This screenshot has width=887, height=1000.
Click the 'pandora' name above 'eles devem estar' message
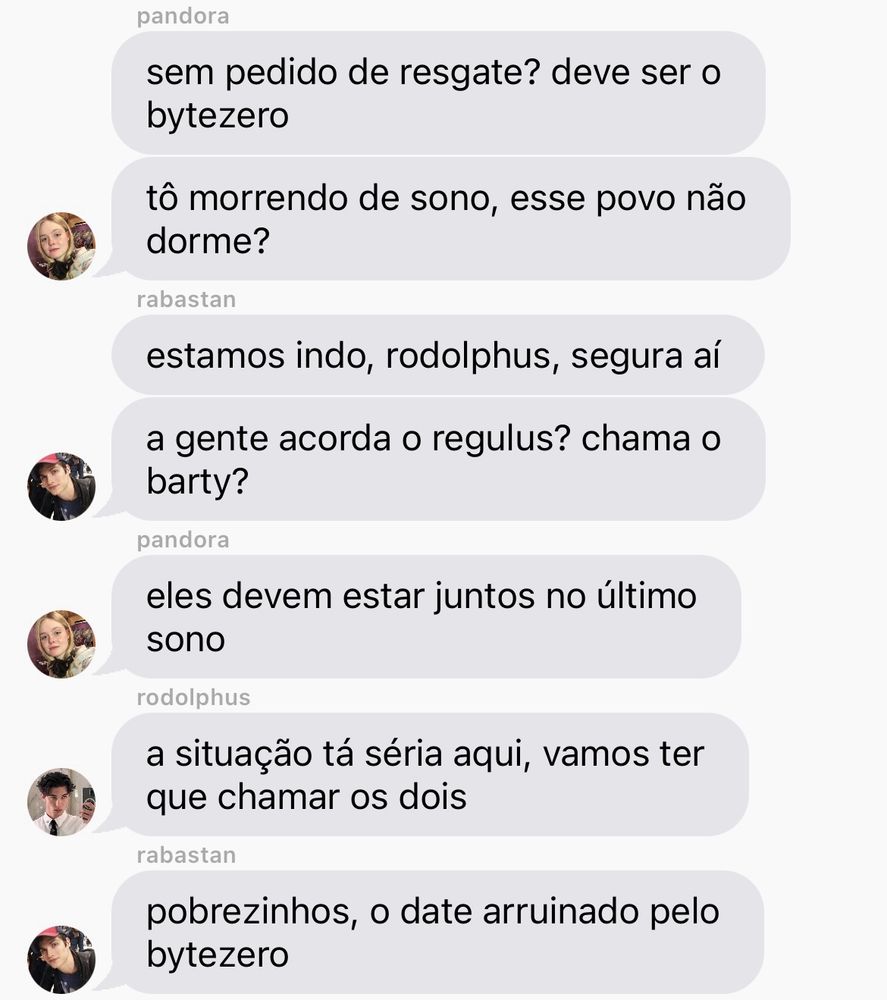183,540
